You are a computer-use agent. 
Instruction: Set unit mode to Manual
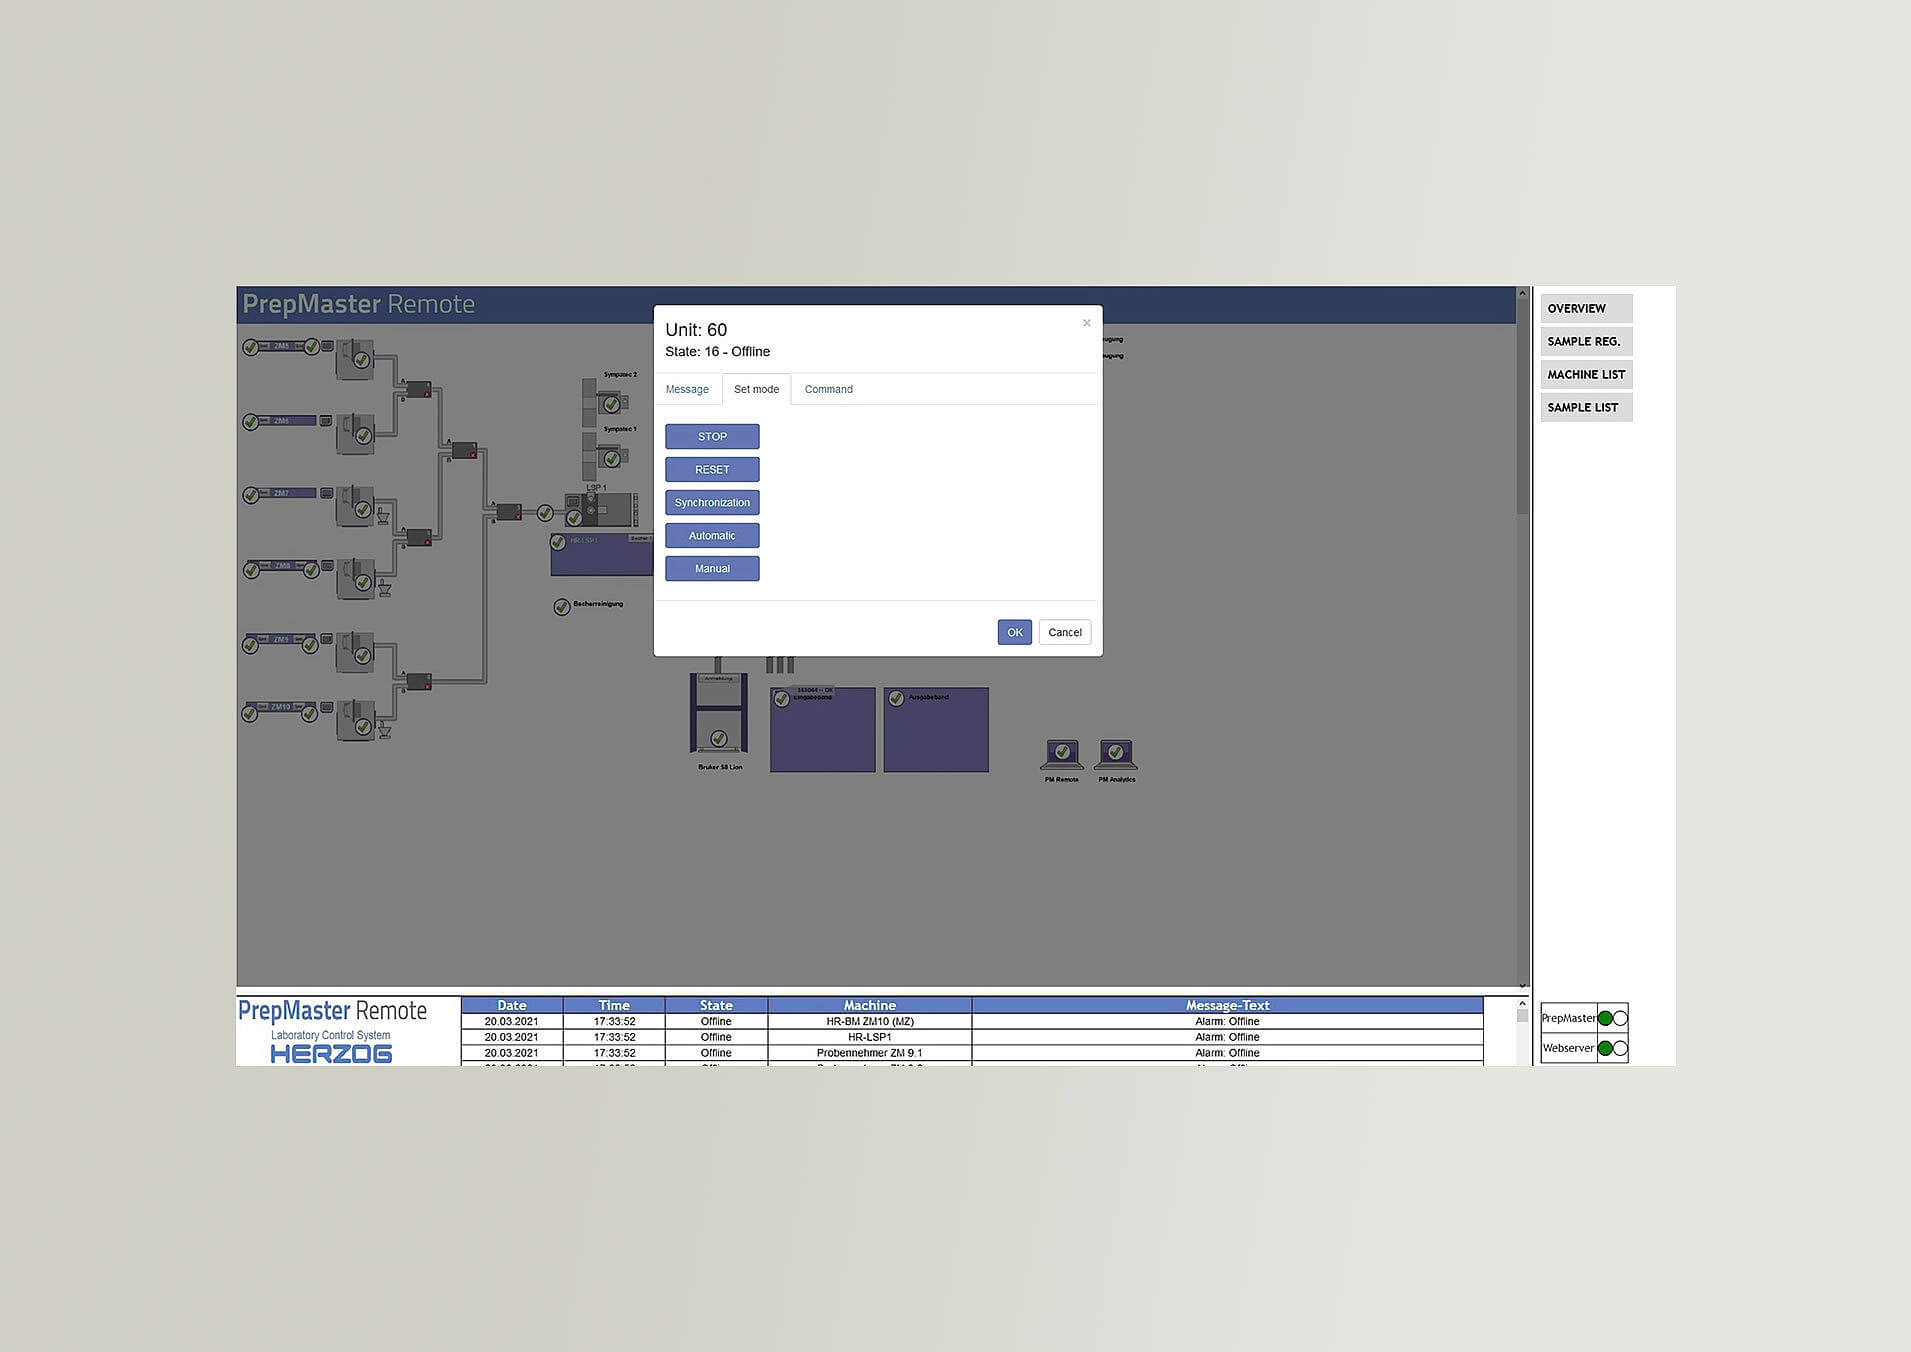tap(712, 568)
